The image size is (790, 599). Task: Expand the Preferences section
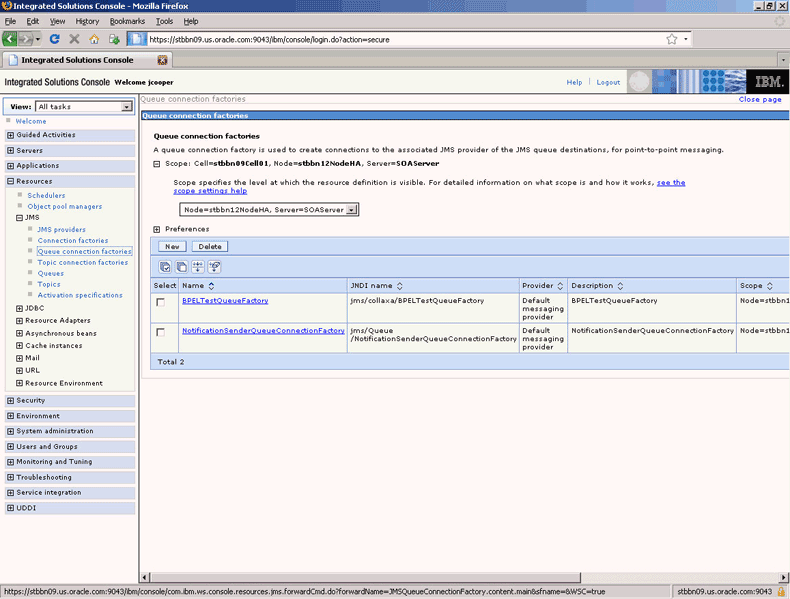pos(157,229)
